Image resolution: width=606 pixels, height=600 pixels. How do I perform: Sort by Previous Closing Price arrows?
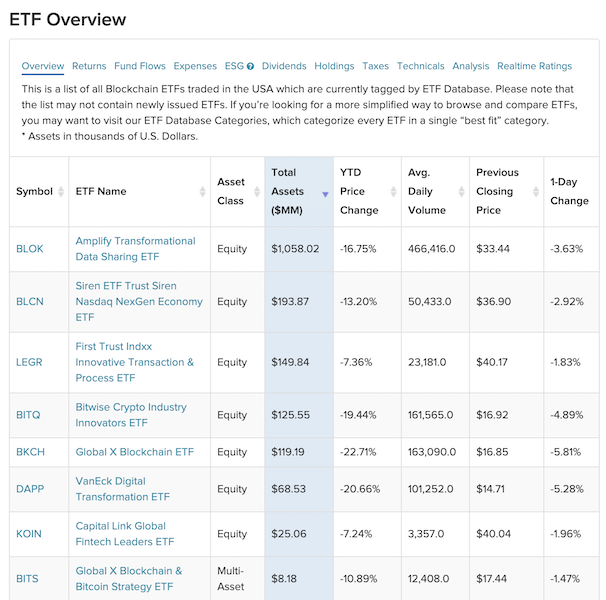(536, 191)
